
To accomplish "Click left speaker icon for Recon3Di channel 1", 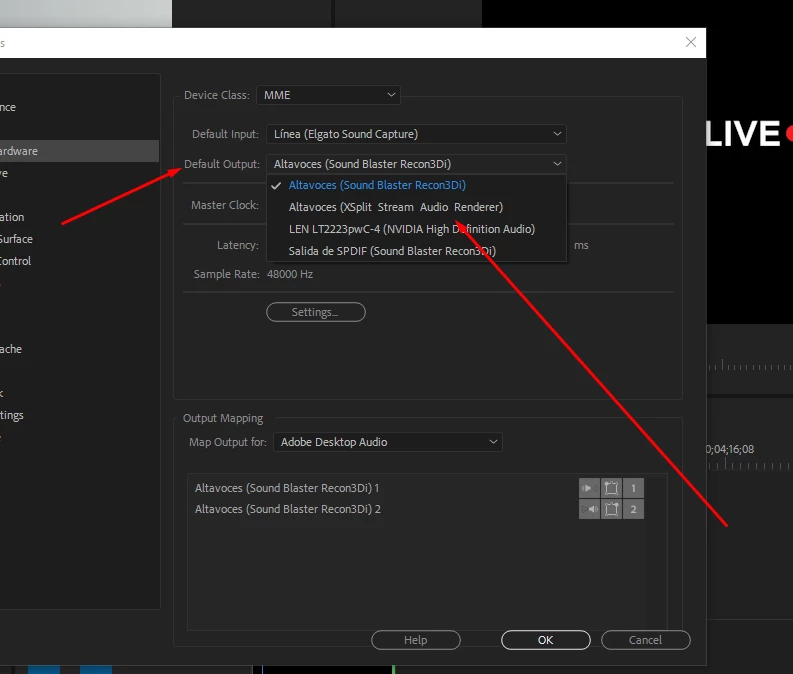I will [x=589, y=488].
